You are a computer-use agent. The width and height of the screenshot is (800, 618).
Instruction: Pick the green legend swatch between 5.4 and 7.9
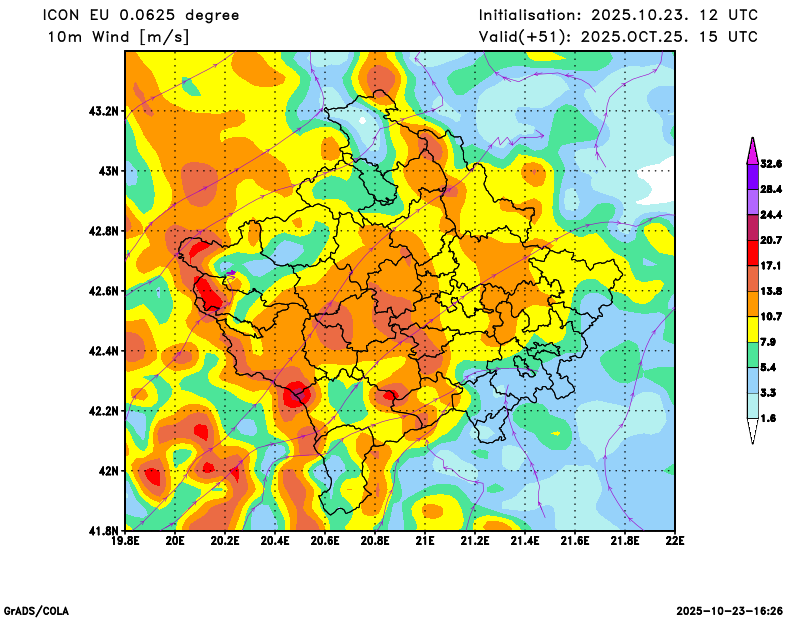751,355
